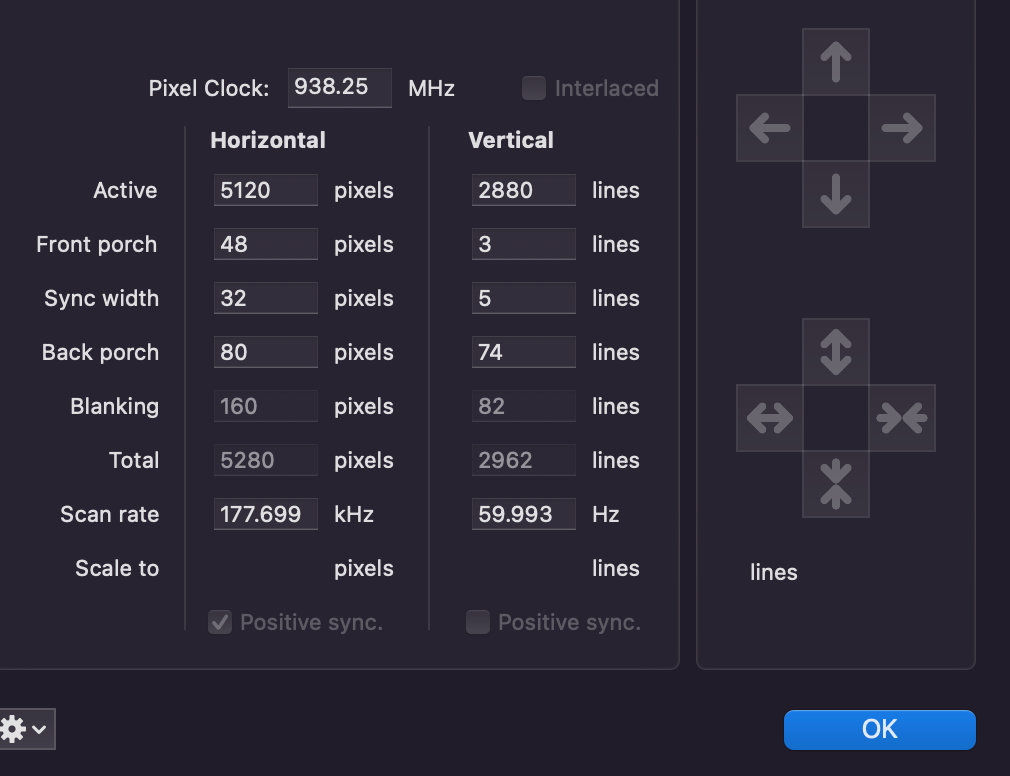The height and width of the screenshot is (776, 1010).
Task: Confirm settings with the OK button
Action: (879, 730)
